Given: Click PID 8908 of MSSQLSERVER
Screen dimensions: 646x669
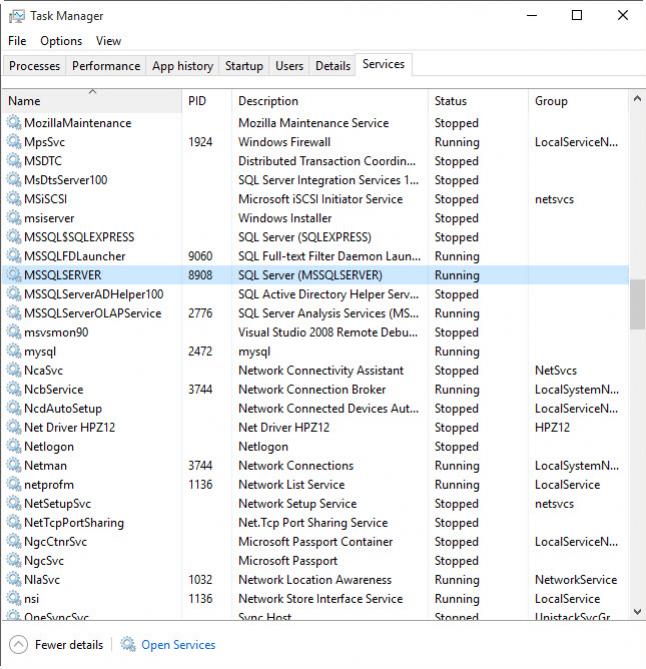Looking at the screenshot, I should click(200, 275).
